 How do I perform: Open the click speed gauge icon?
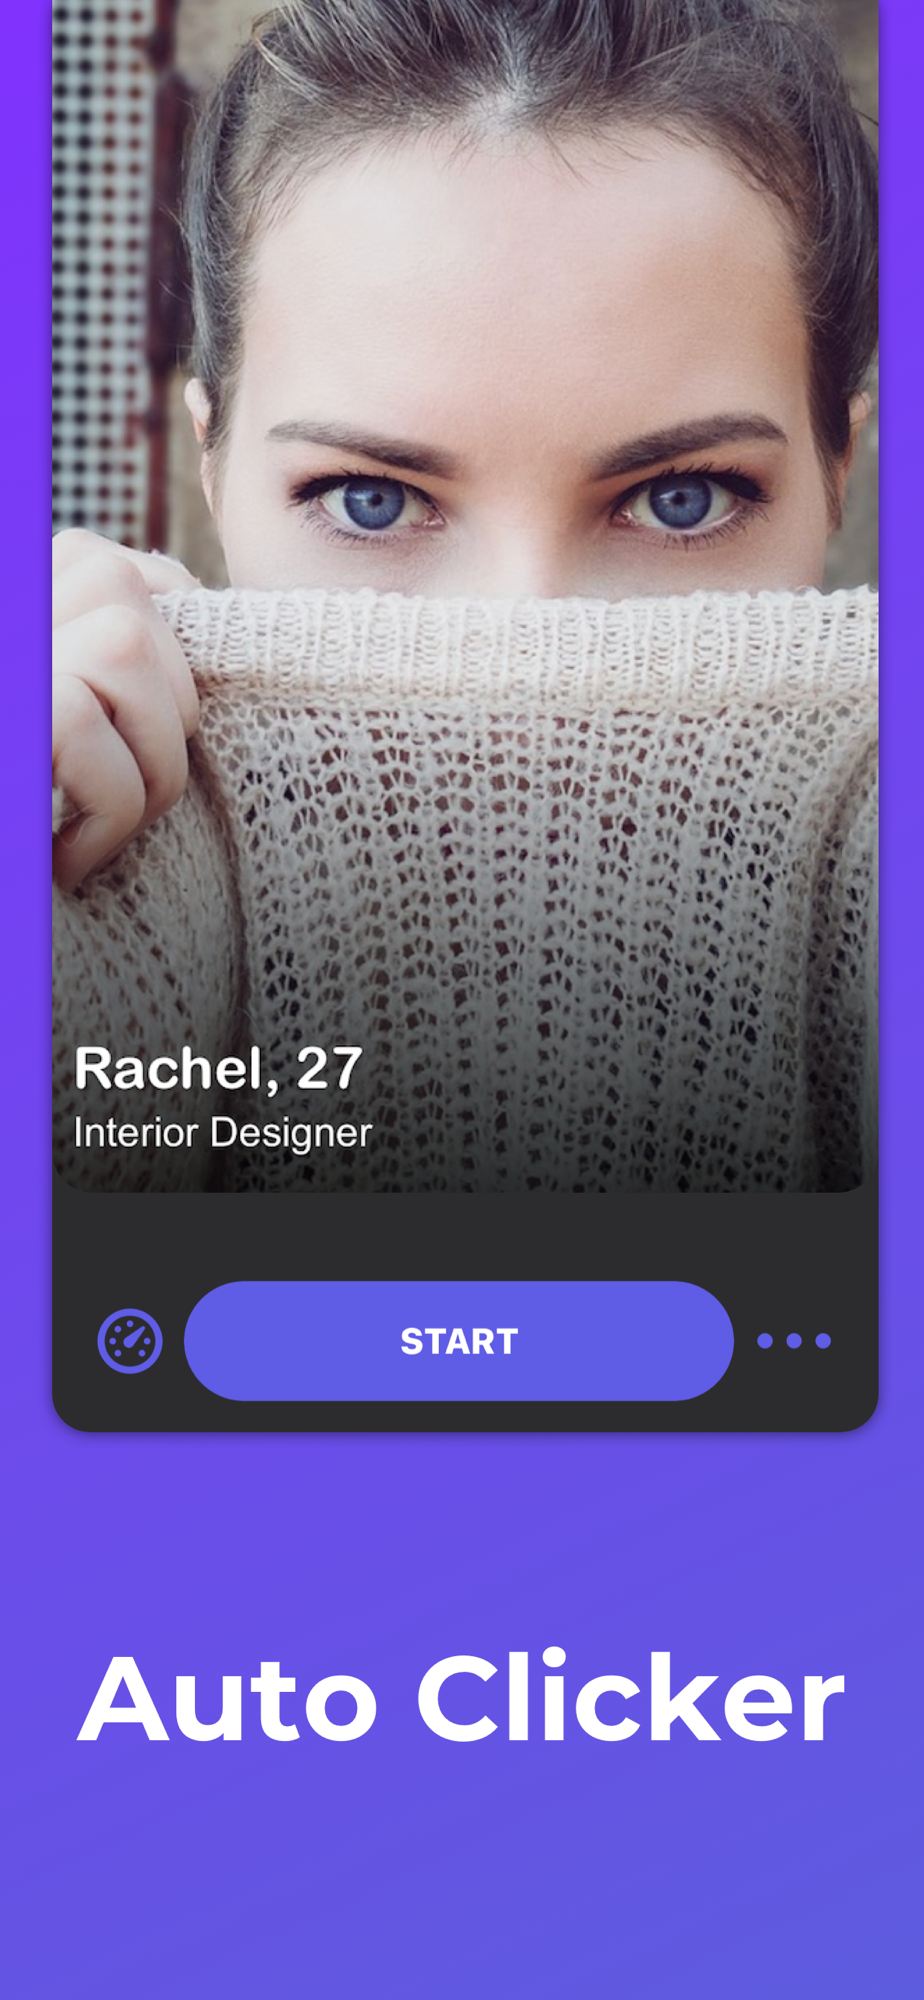(x=130, y=1341)
